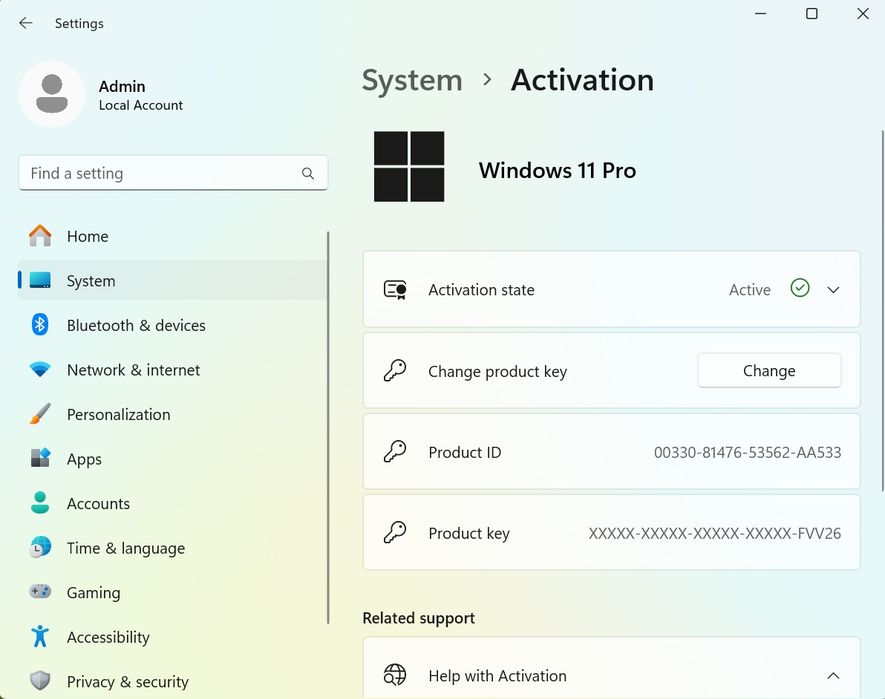Open Gaming settings
The height and width of the screenshot is (699, 885).
click(x=172, y=592)
